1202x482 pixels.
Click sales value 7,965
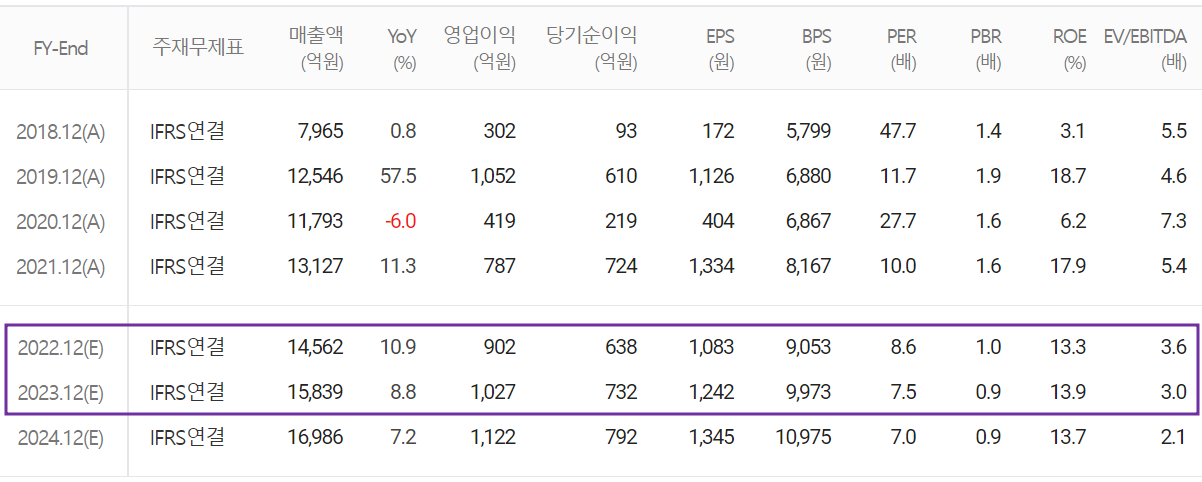pyautogui.click(x=321, y=131)
